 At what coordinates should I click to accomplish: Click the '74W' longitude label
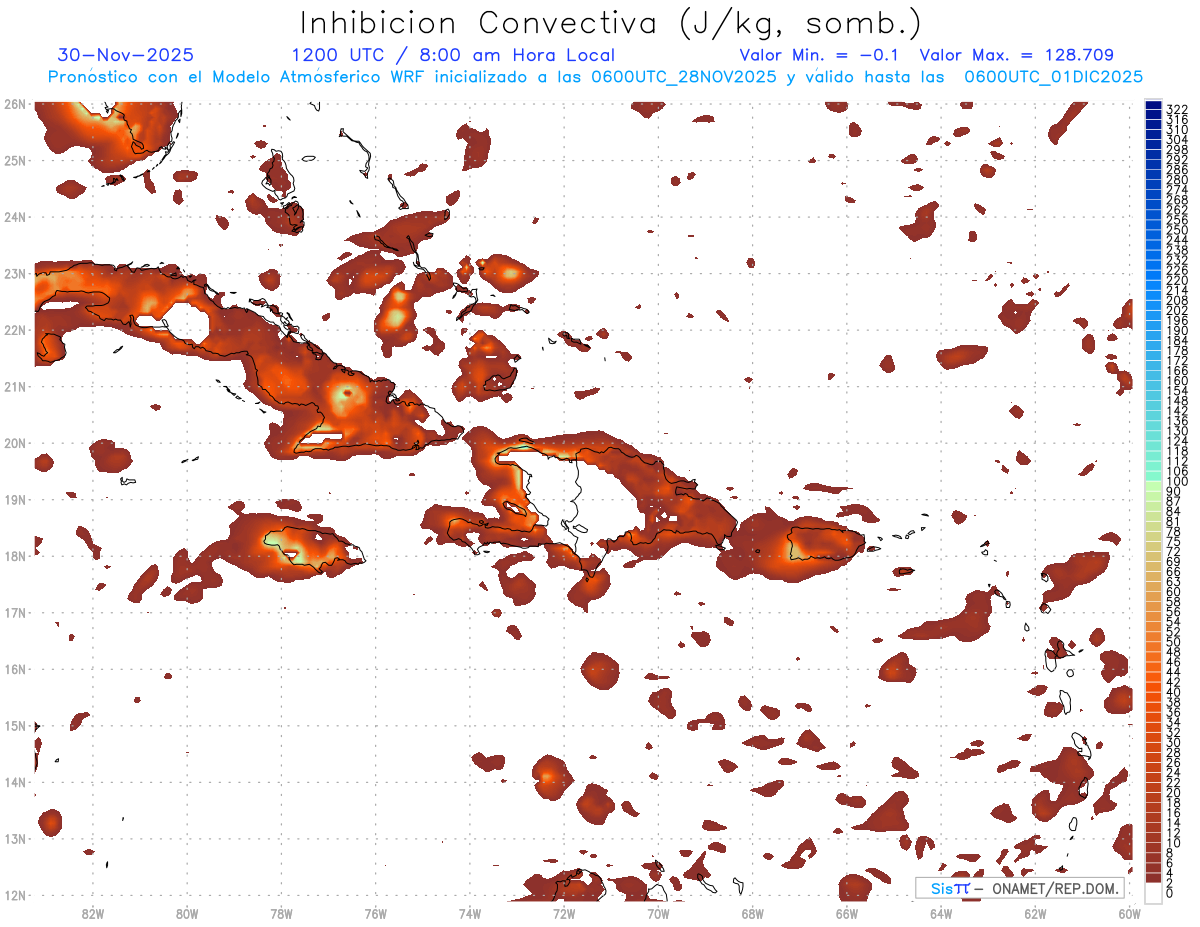pyautogui.click(x=470, y=913)
